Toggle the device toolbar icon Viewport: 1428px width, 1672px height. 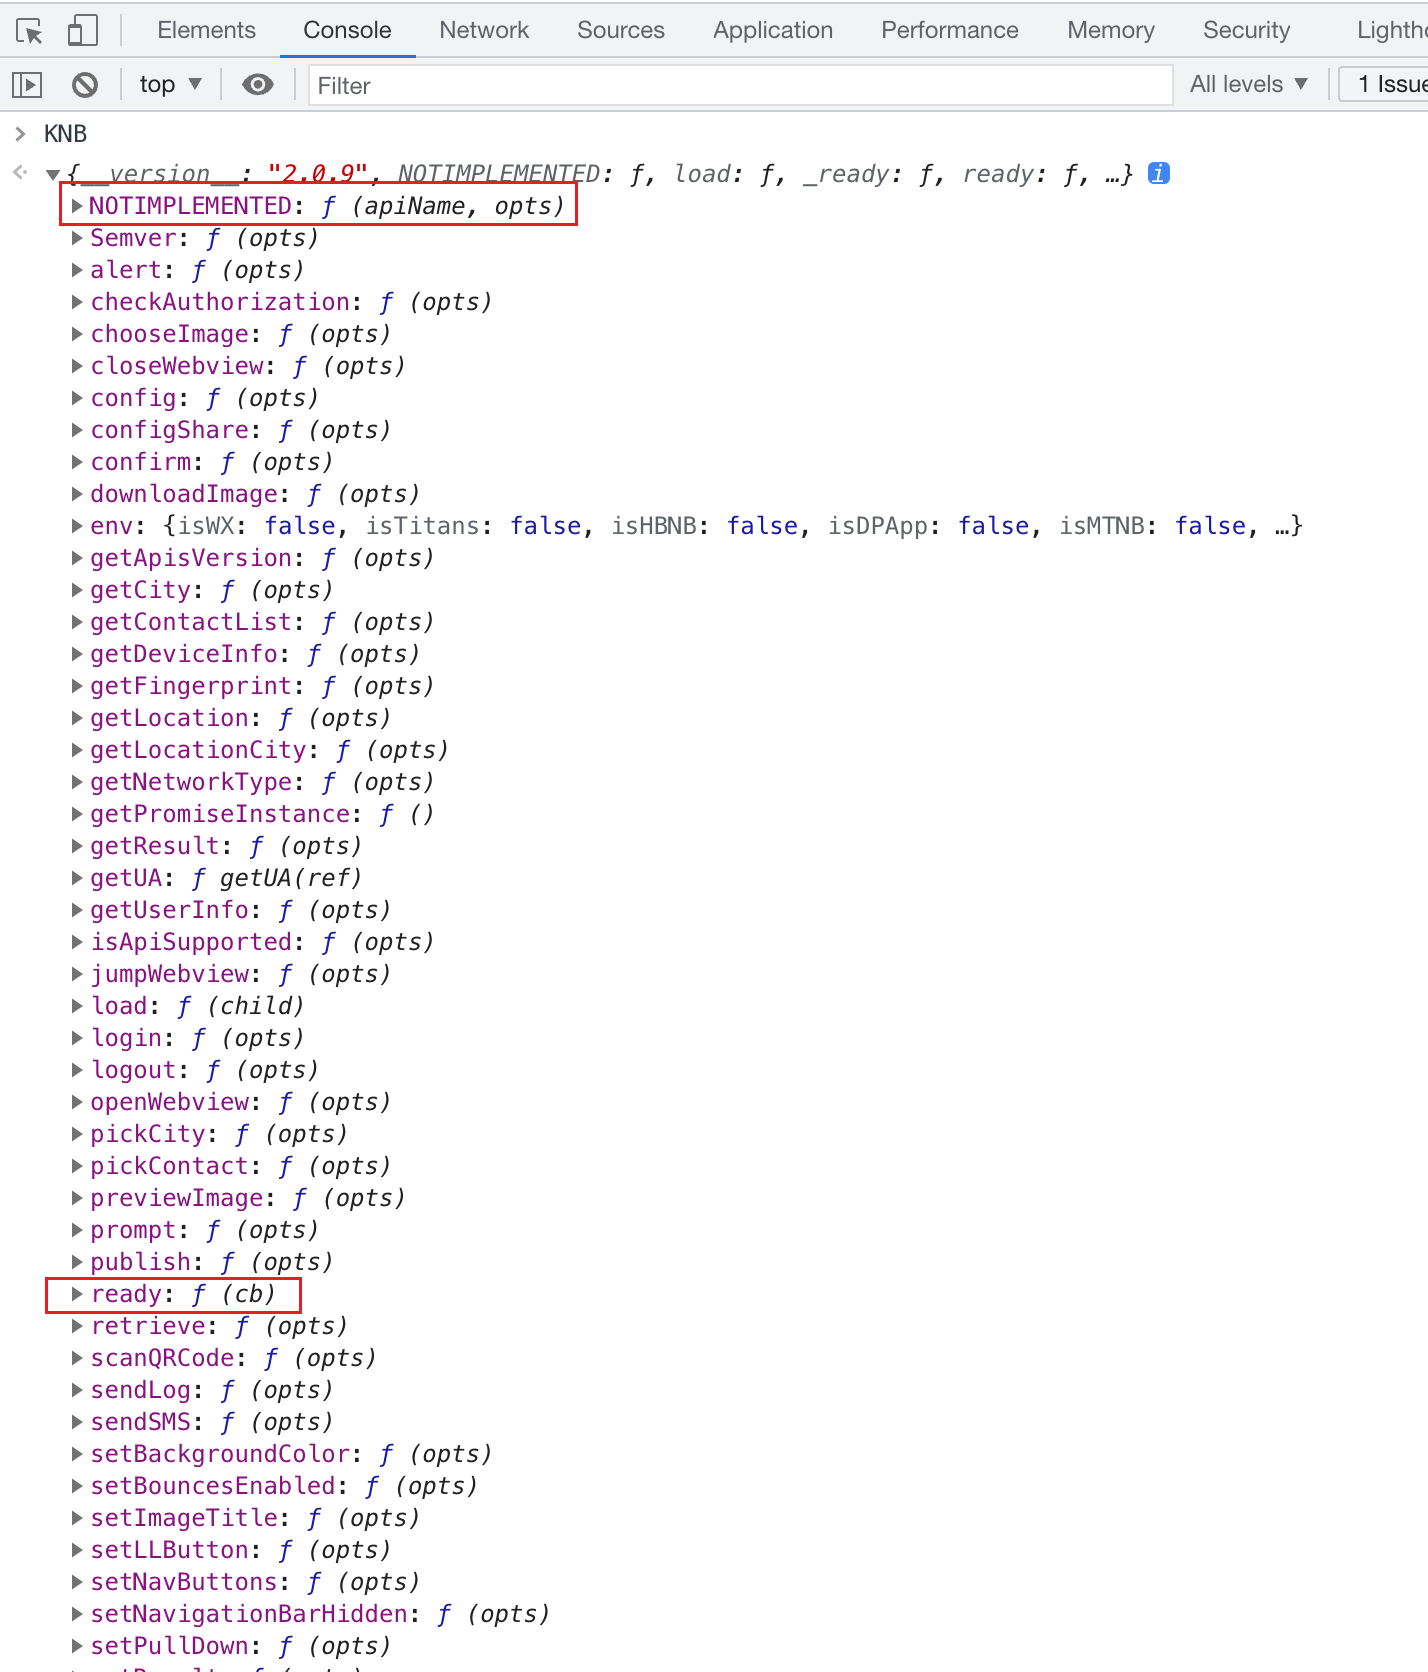[x=82, y=31]
